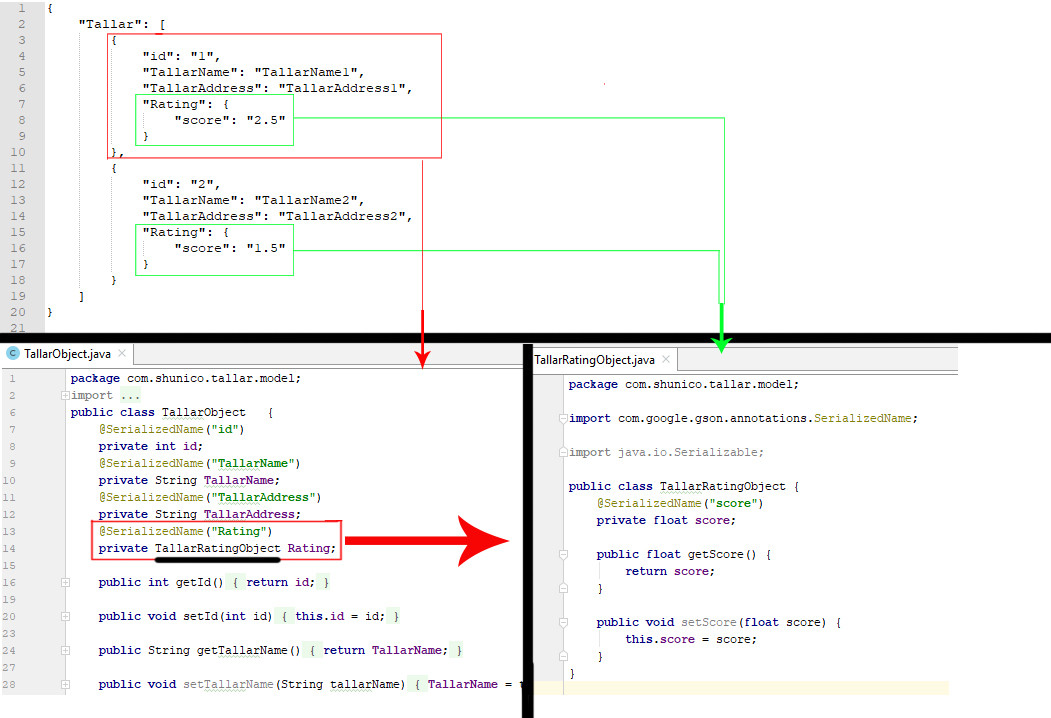Collapse the java.io.Serializable import fold region
The width and height of the screenshot is (1051, 718).
click(561, 452)
